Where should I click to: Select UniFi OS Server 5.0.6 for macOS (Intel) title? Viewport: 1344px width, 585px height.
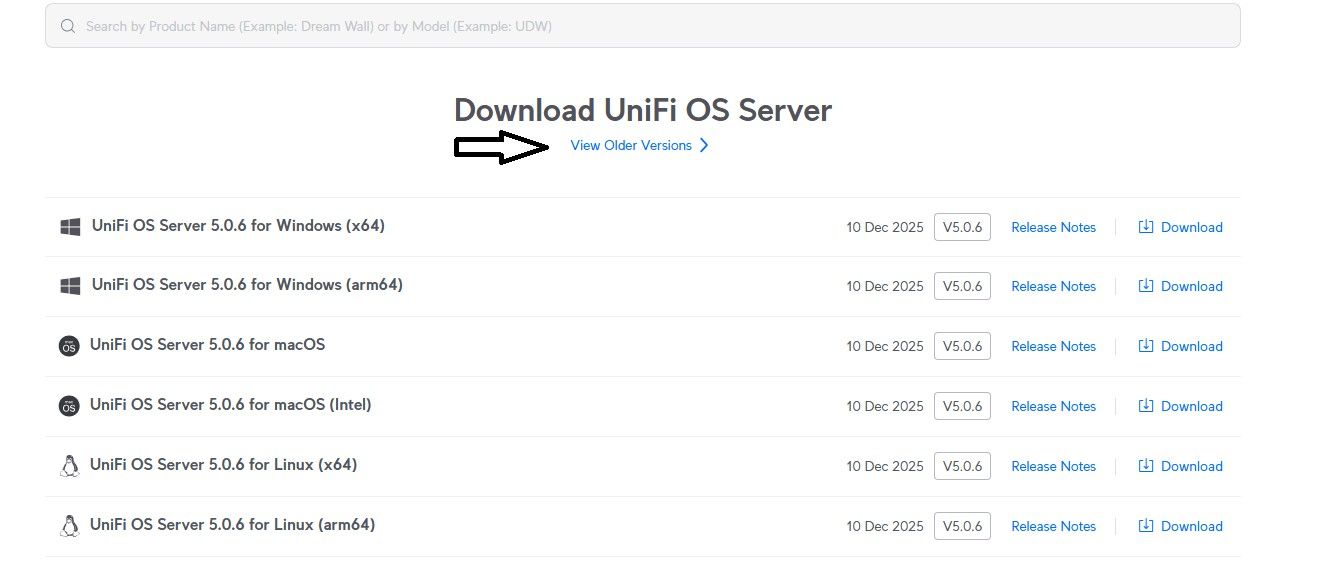[x=230, y=405]
